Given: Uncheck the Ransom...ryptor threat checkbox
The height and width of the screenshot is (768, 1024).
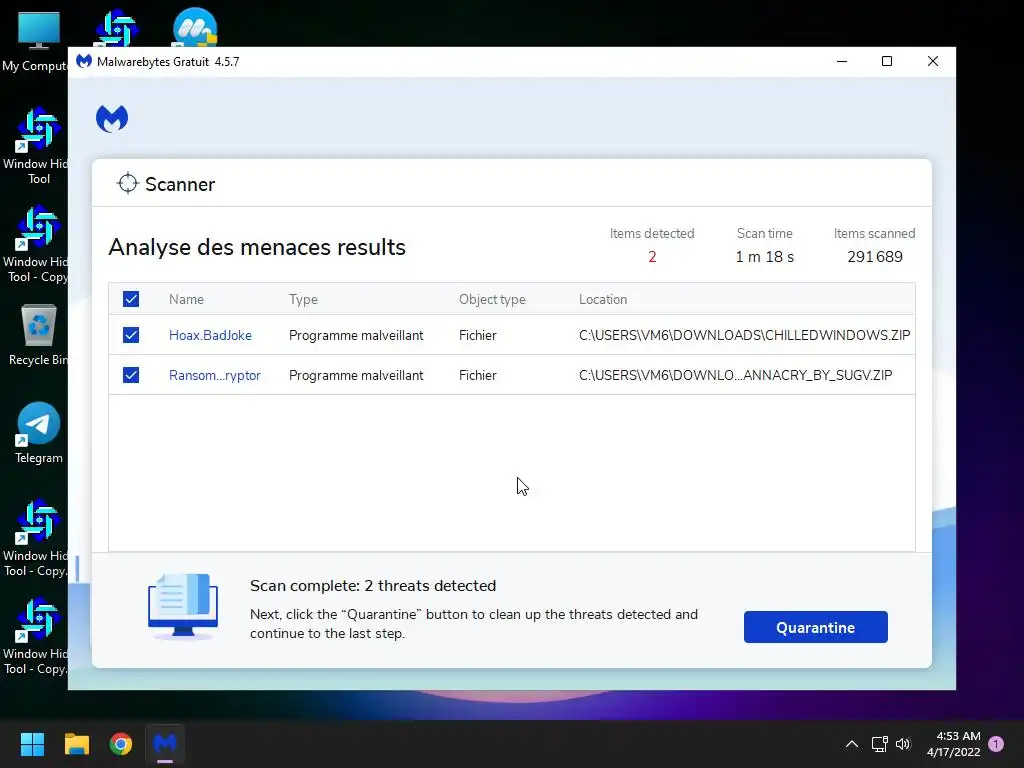Looking at the screenshot, I should (x=131, y=375).
